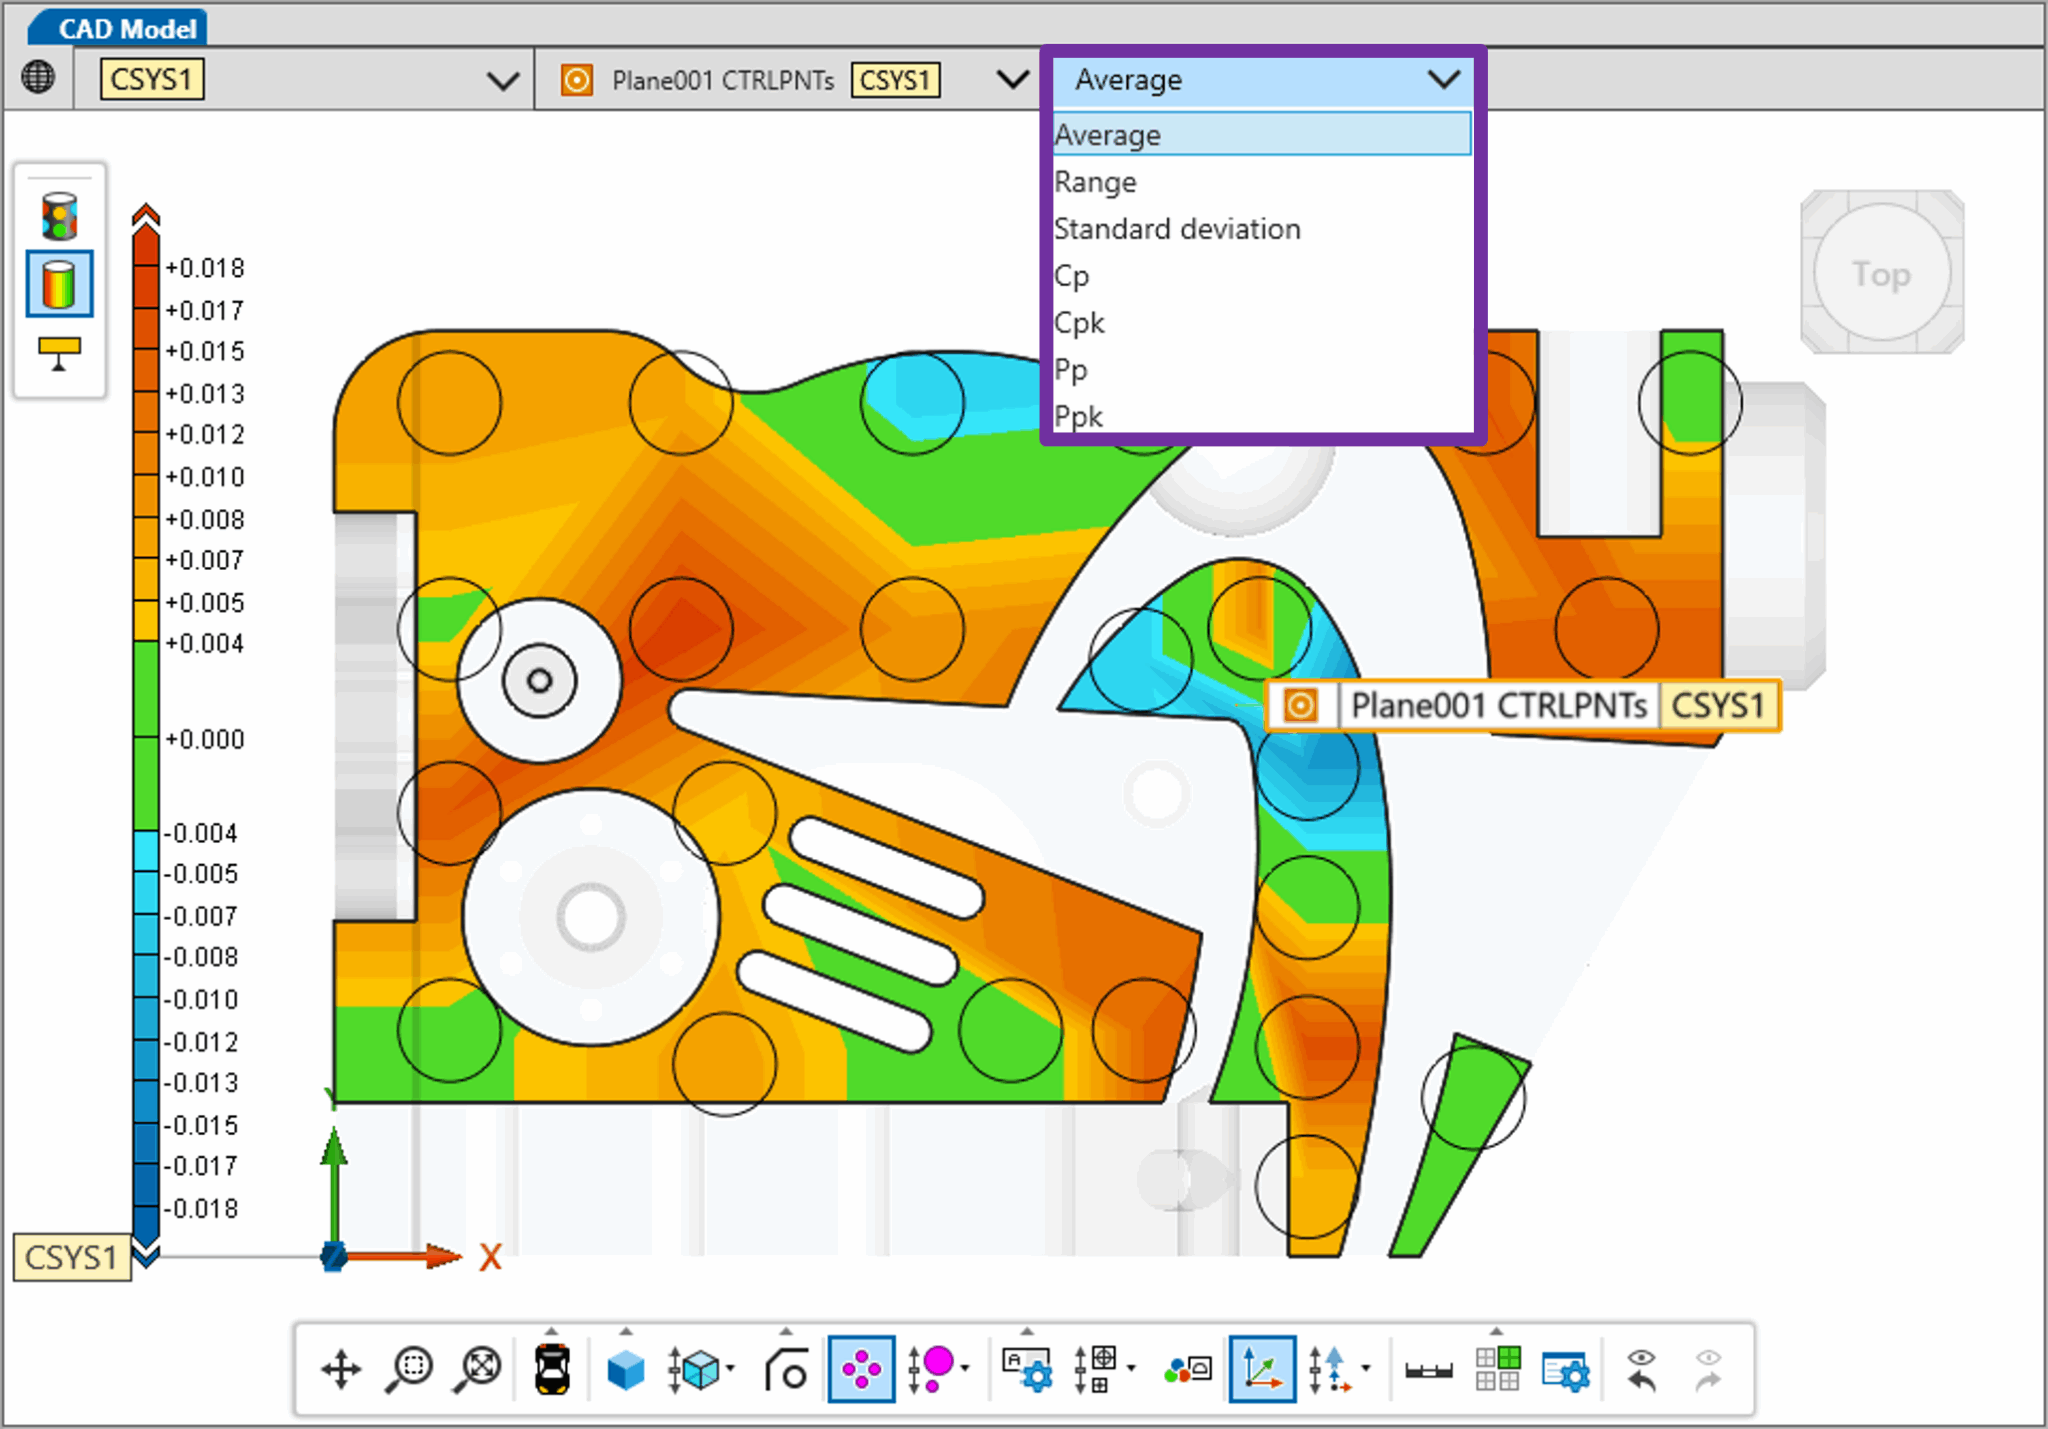Open the Plane001 CTRLPNTs feature dropdown
Image resolution: width=2048 pixels, height=1429 pixels.
(1012, 80)
